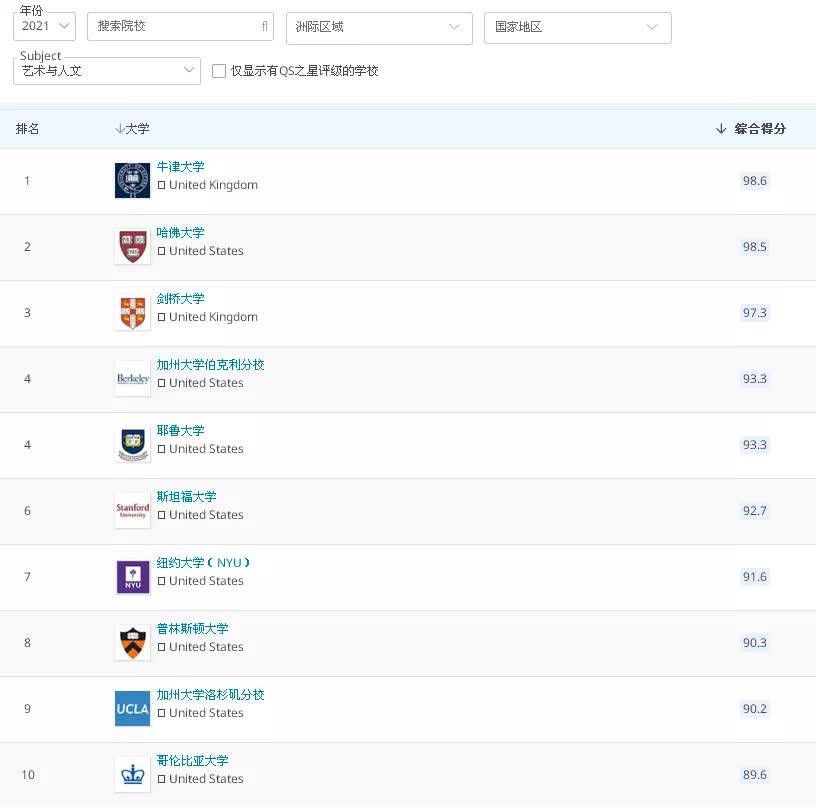Screen dimensions: 816x807
Task: Click the Princeton shield logo
Action: pyautogui.click(x=132, y=642)
